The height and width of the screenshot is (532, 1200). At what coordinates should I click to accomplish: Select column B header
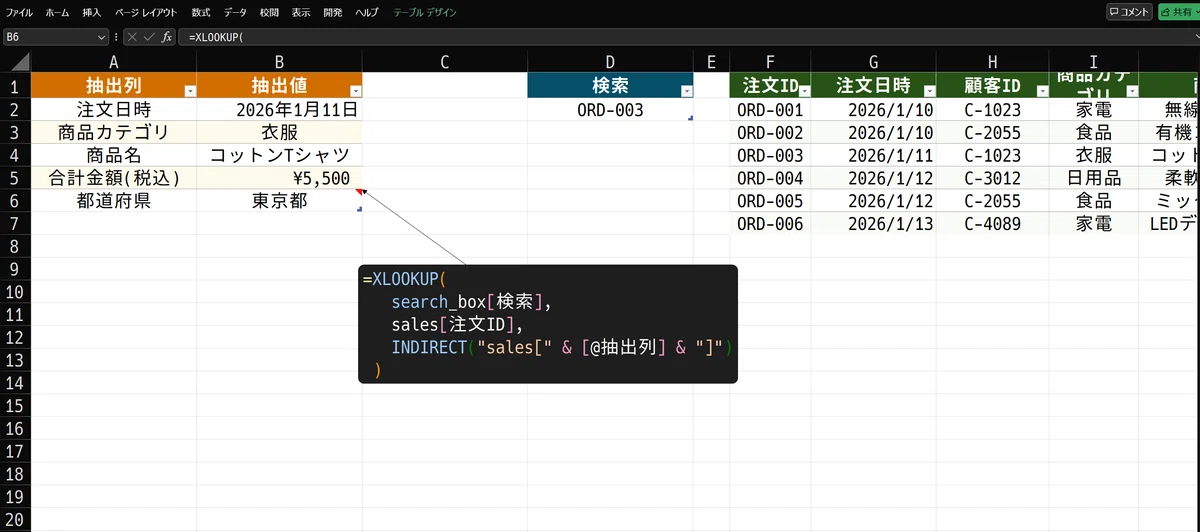coord(279,62)
